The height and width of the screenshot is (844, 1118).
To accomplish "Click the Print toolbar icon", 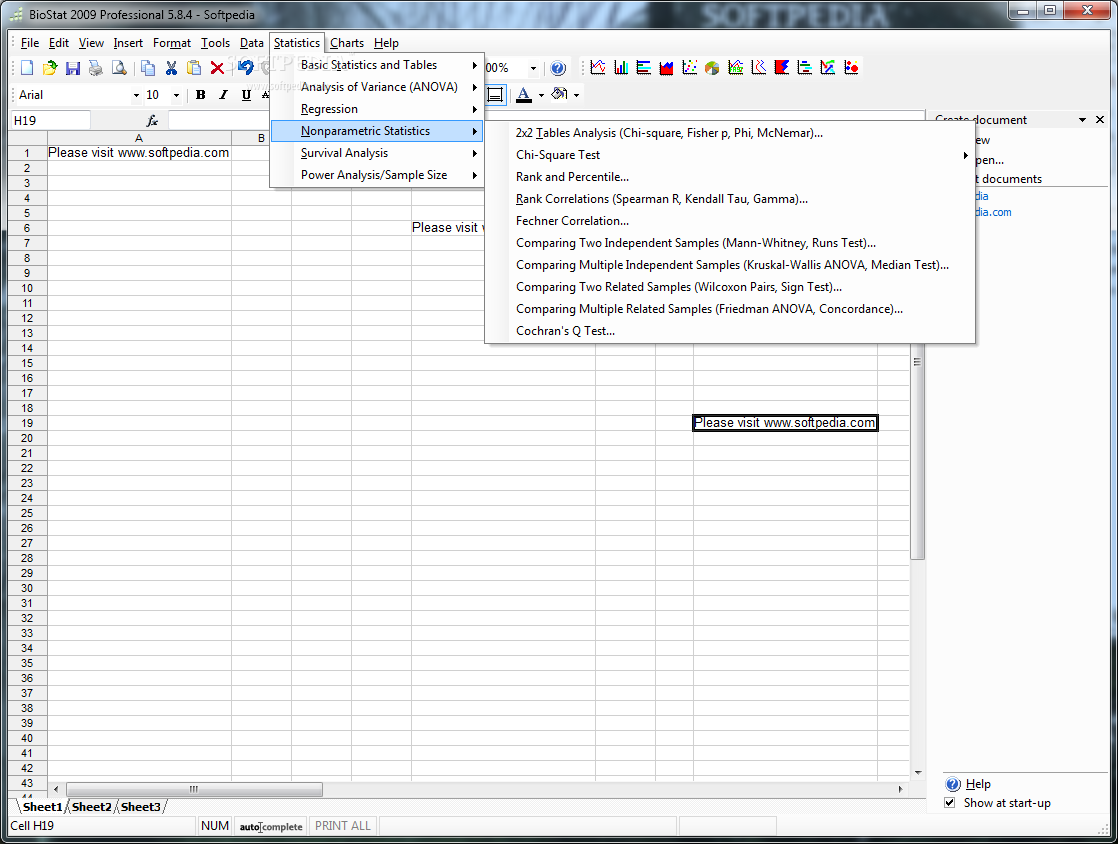I will click(96, 68).
